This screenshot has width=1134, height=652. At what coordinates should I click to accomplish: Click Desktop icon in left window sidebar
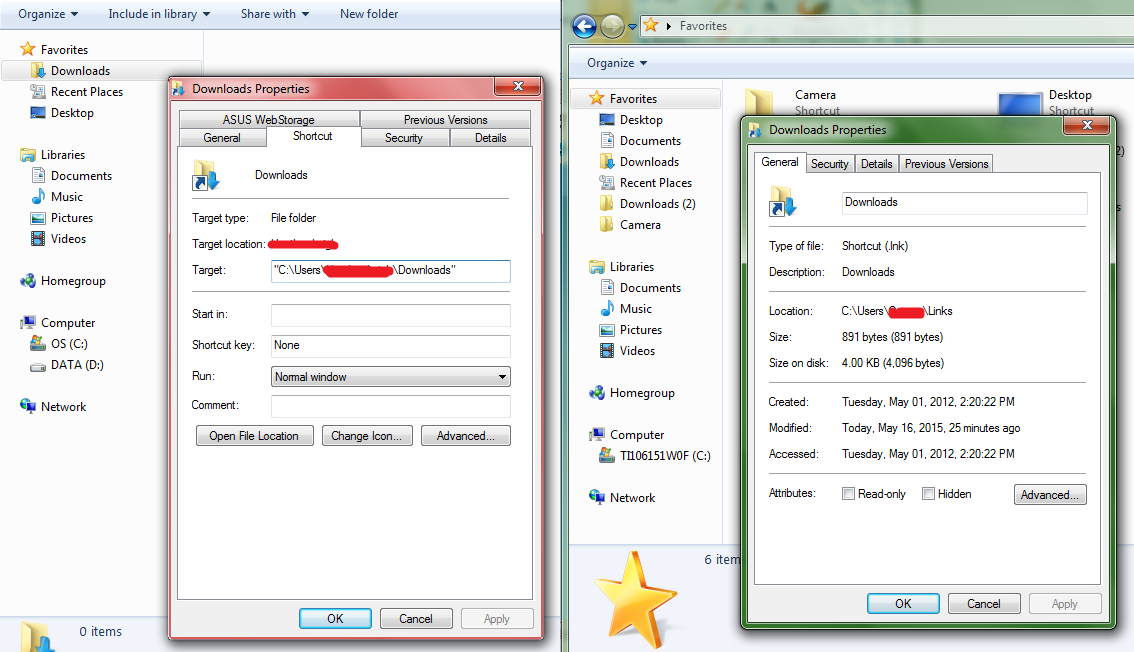tap(38, 112)
